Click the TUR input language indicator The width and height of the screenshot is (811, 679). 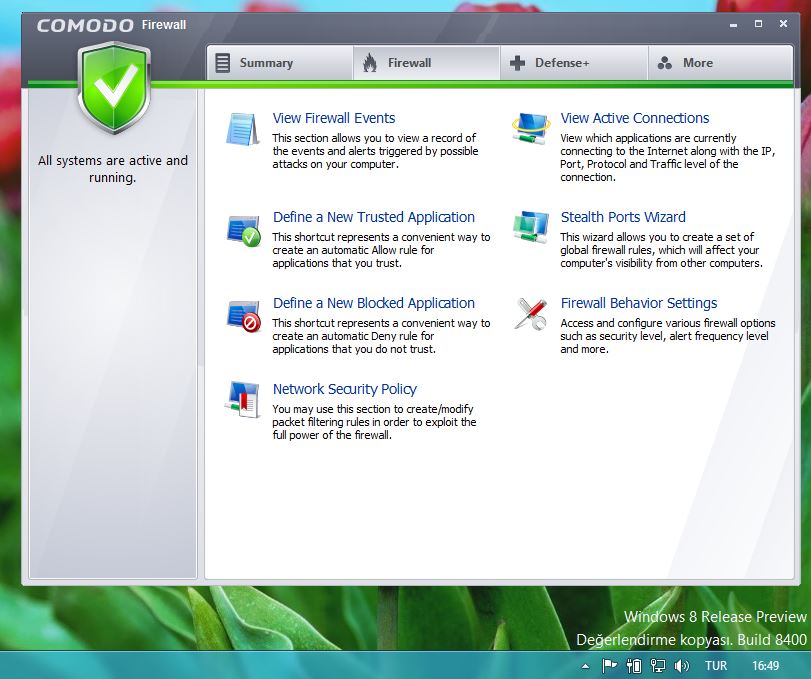pyautogui.click(x=716, y=666)
